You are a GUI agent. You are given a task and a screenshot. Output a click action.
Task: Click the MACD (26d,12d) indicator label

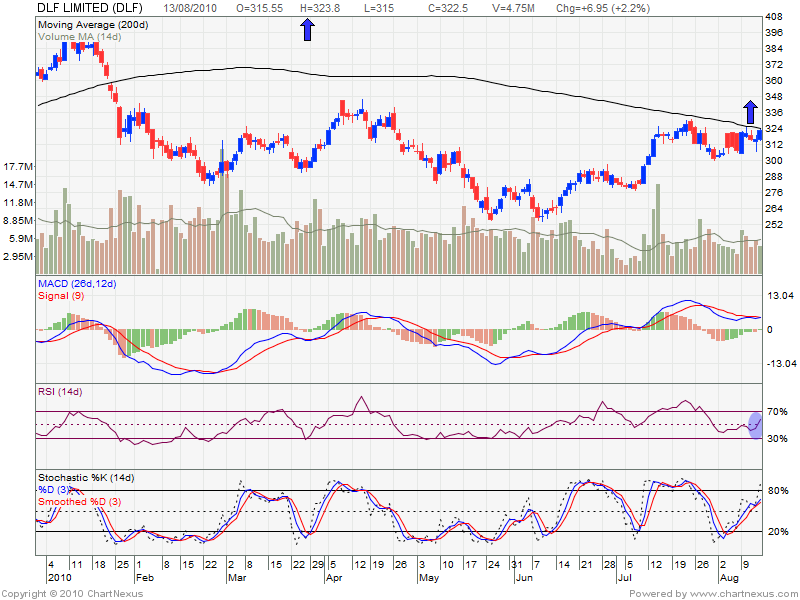77,285
